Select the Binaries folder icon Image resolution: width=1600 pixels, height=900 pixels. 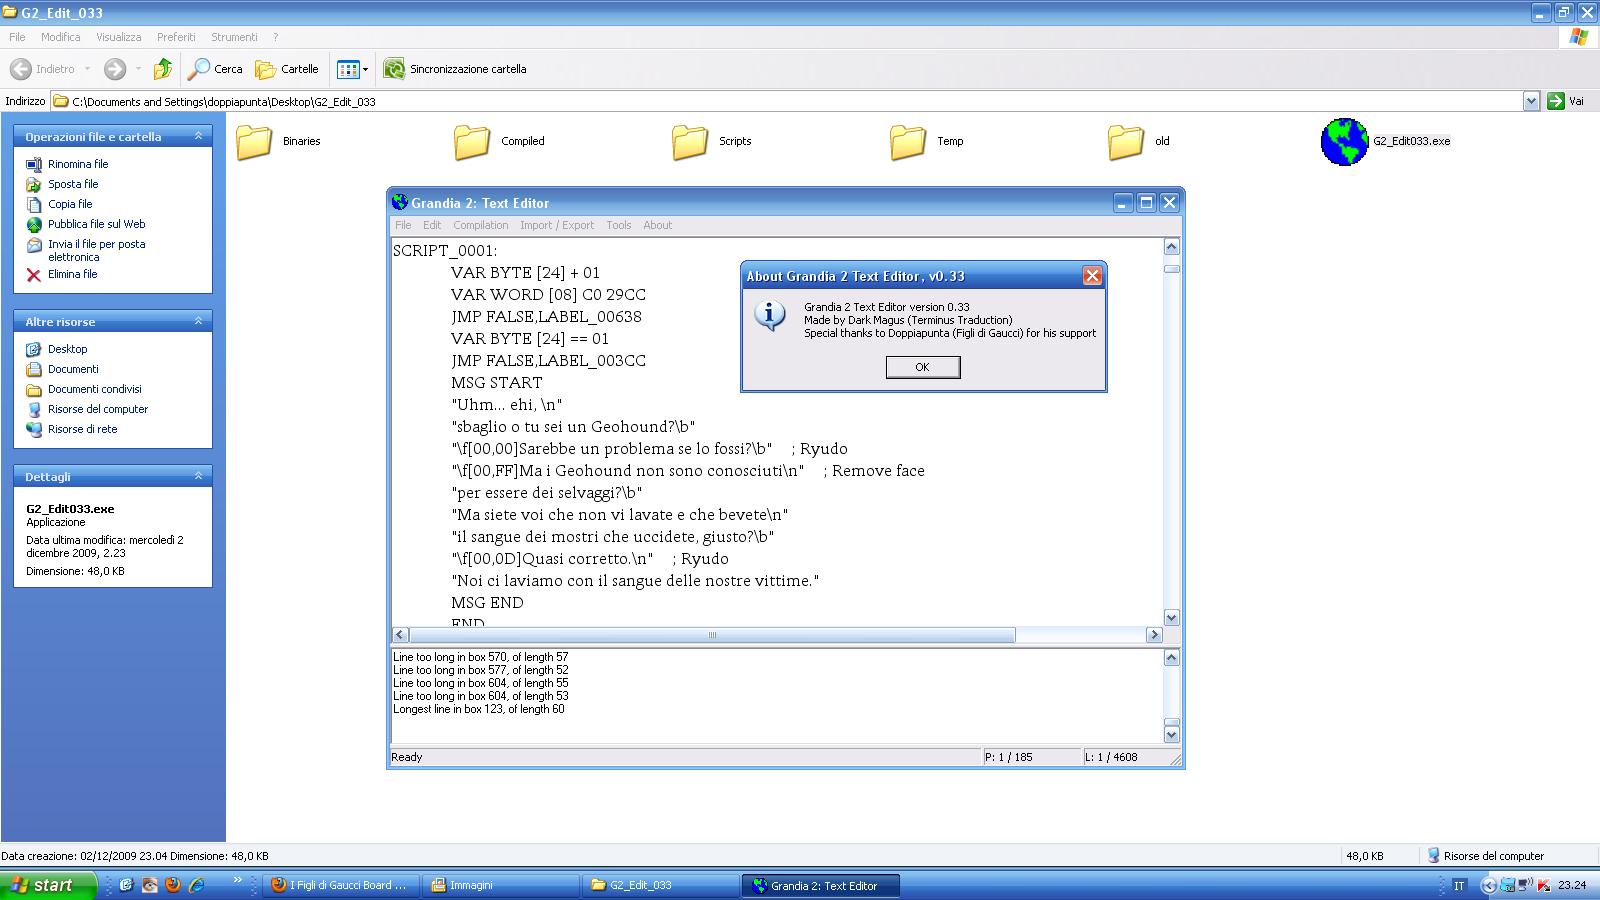(254, 142)
